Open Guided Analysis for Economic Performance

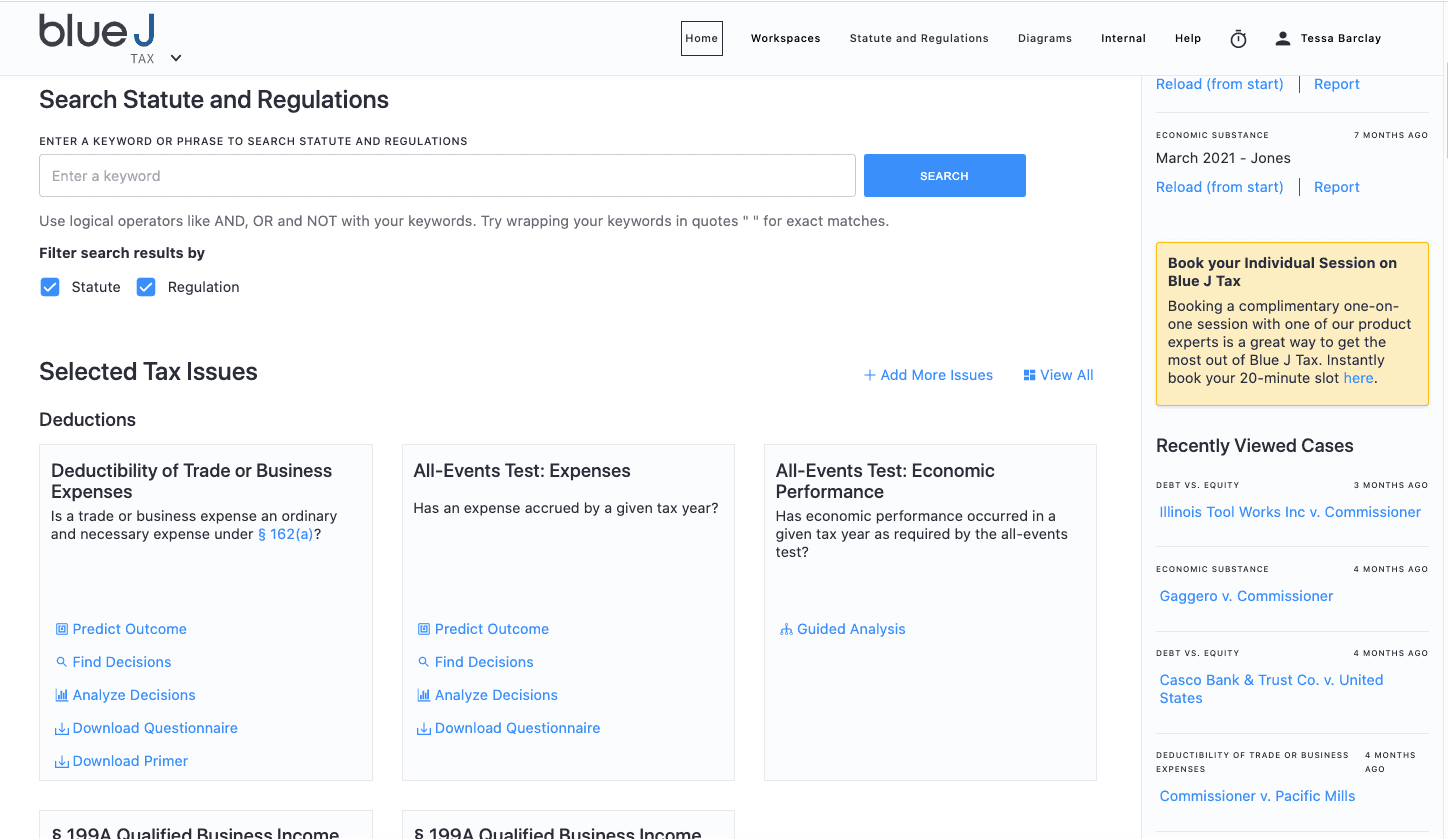click(851, 629)
